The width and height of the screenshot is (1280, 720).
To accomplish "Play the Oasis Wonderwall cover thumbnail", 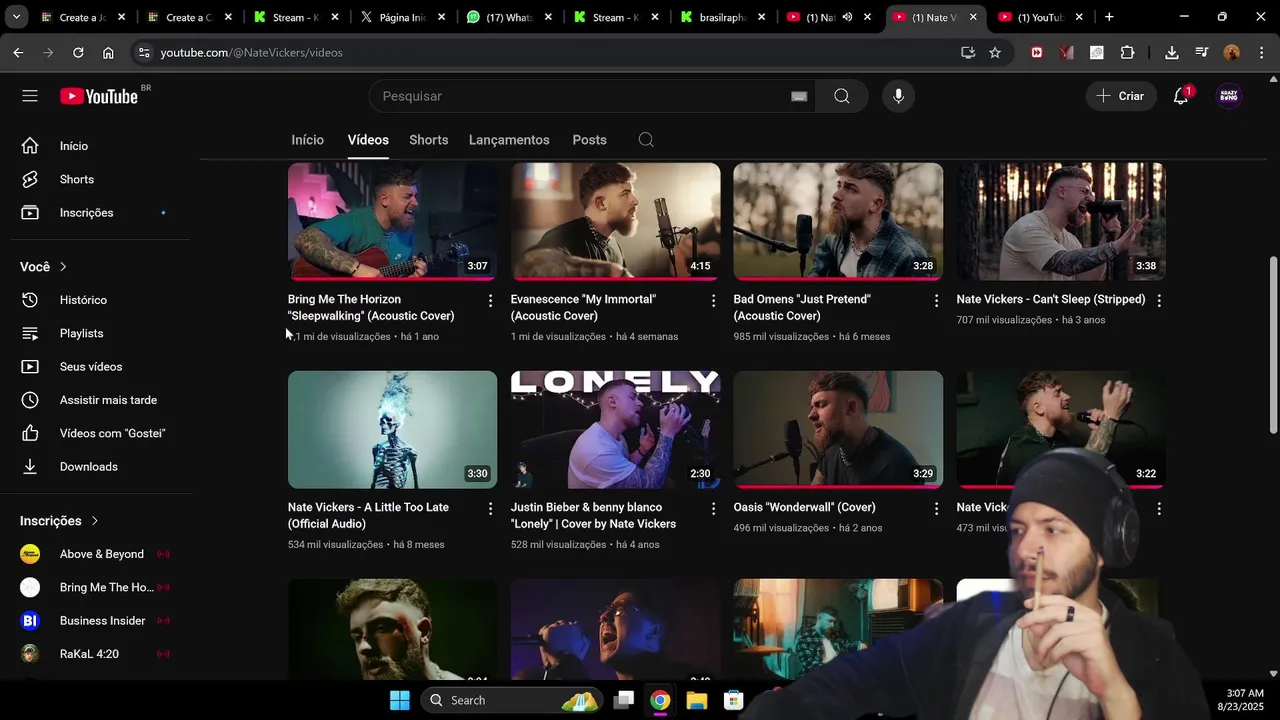I will (838, 430).
